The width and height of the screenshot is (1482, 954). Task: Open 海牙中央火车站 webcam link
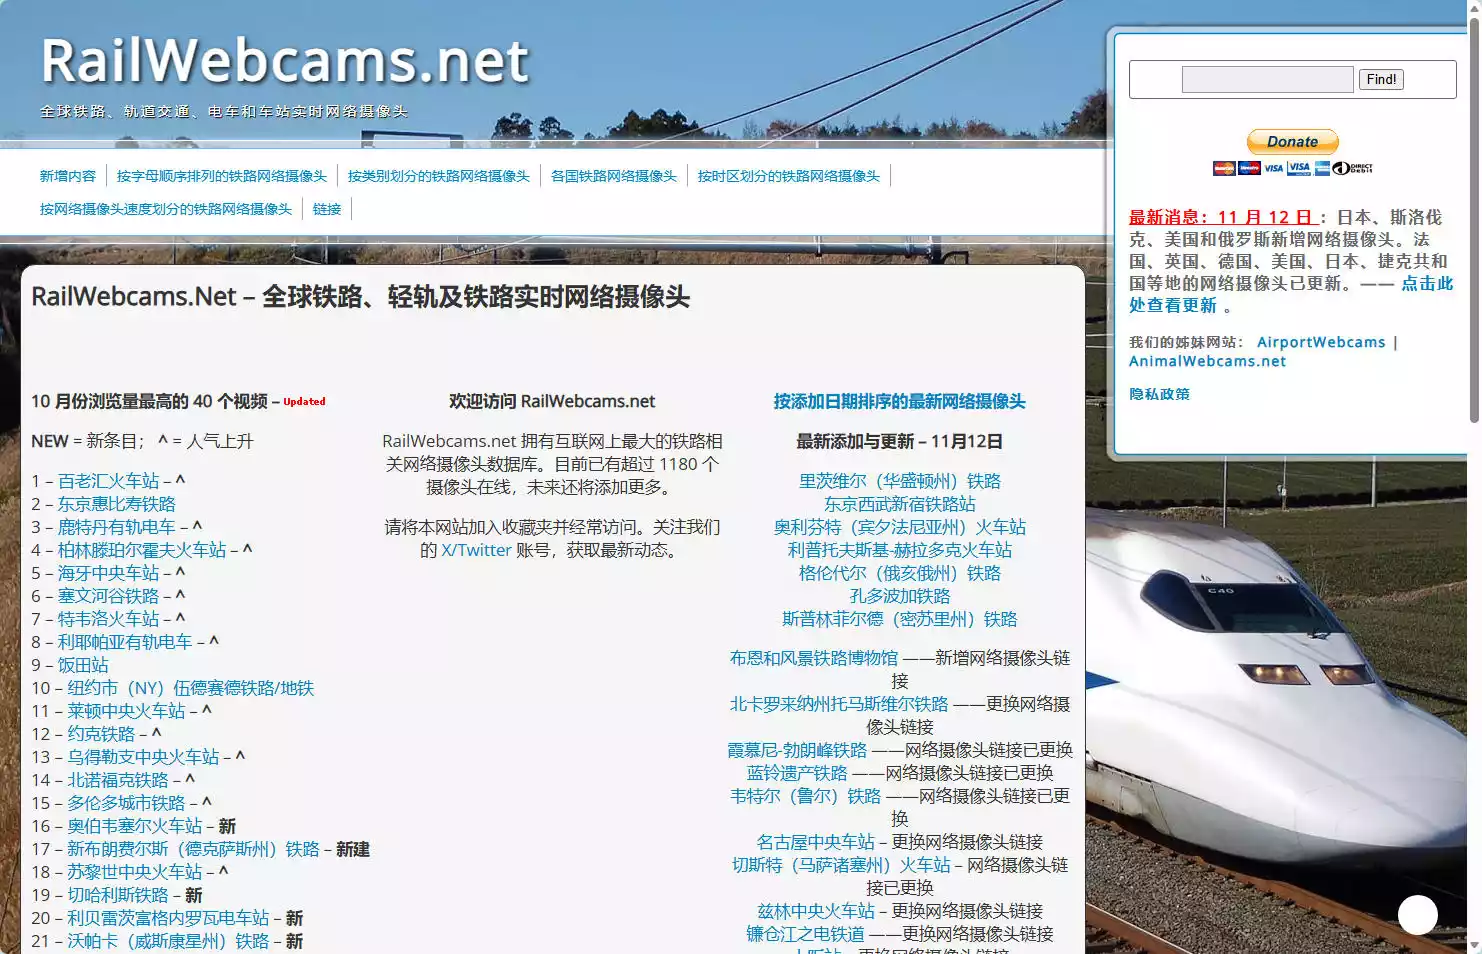click(x=108, y=573)
